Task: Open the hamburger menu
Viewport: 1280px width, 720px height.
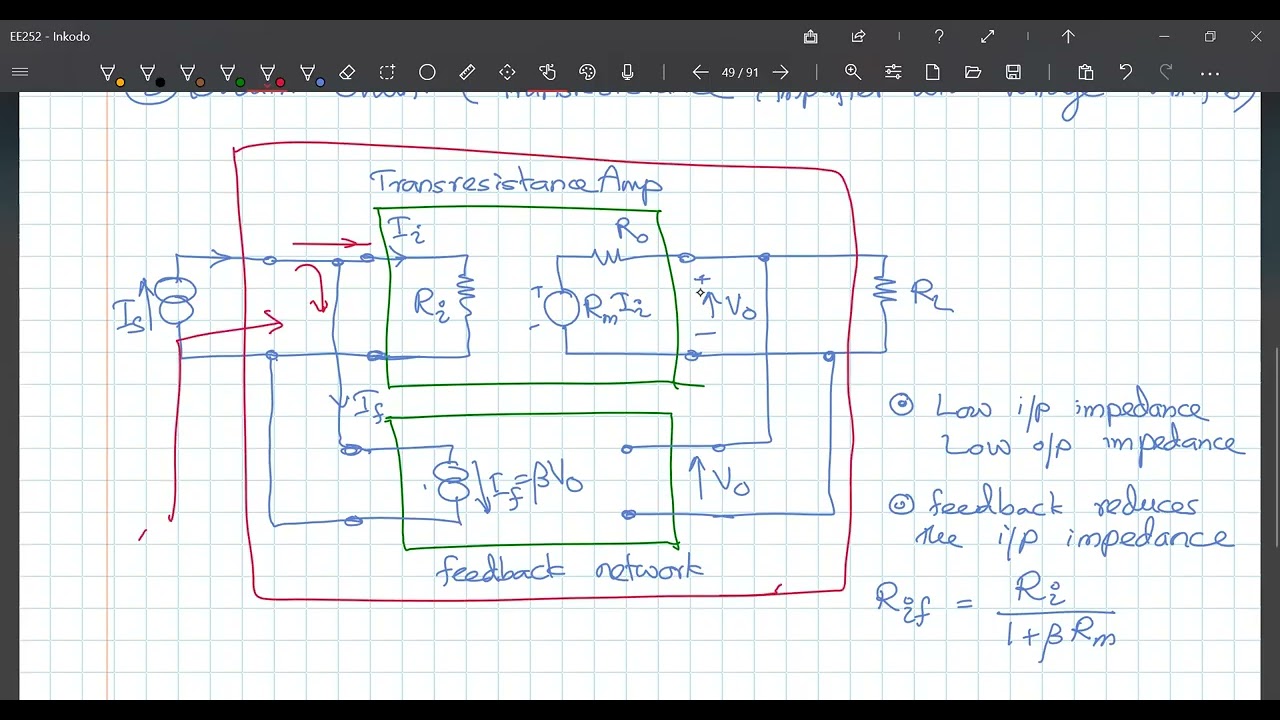Action: click(x=20, y=72)
